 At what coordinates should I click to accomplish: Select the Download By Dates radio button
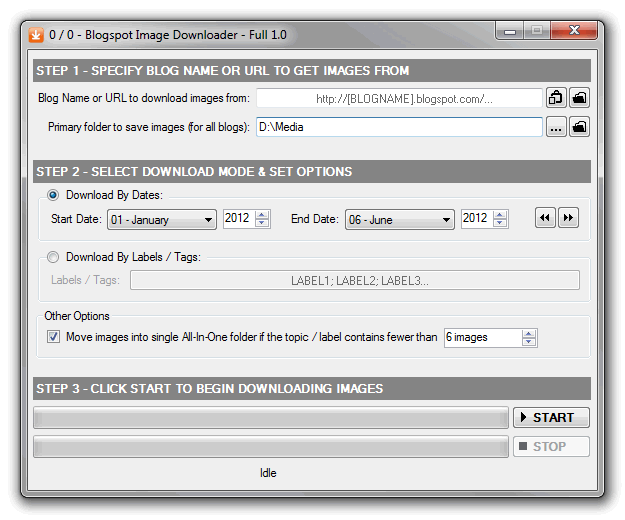(x=53, y=195)
